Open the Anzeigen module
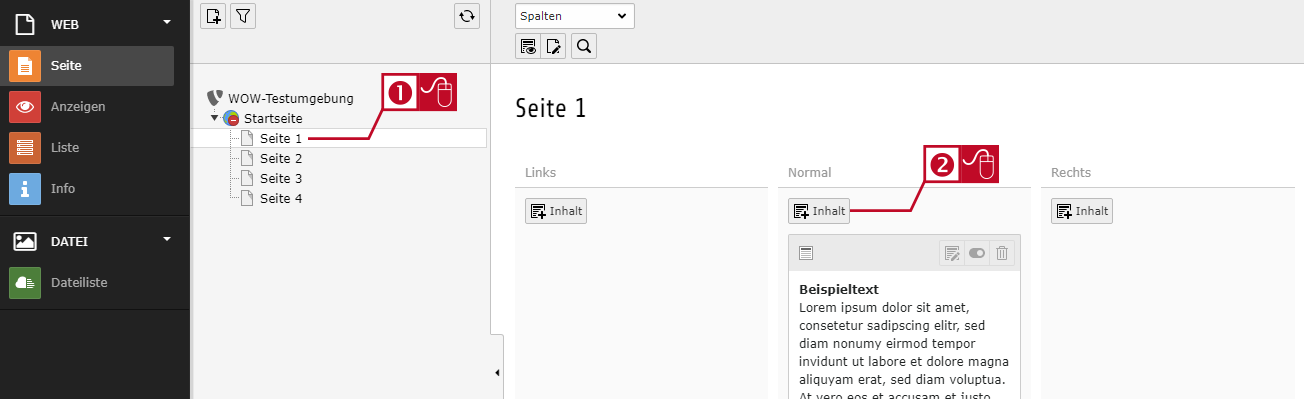The image size is (1304, 399). (87, 106)
